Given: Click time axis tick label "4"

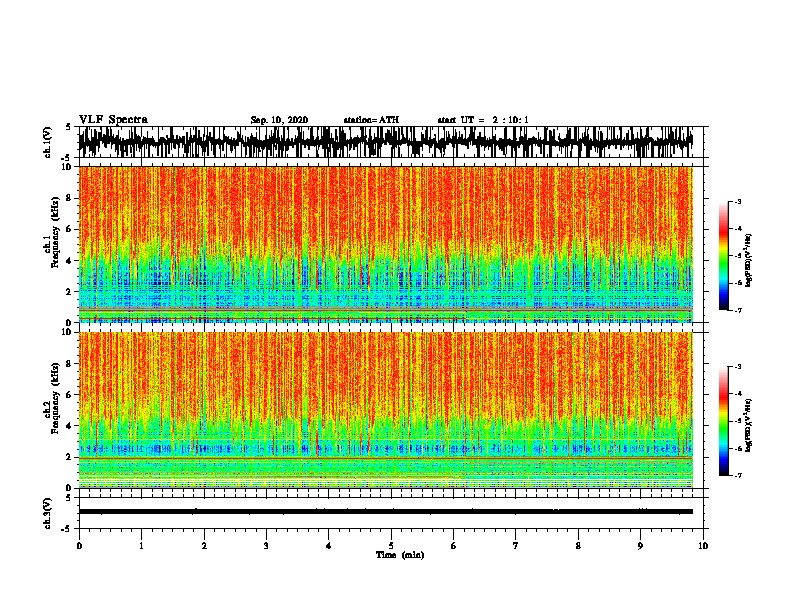Looking at the screenshot, I should (329, 546).
